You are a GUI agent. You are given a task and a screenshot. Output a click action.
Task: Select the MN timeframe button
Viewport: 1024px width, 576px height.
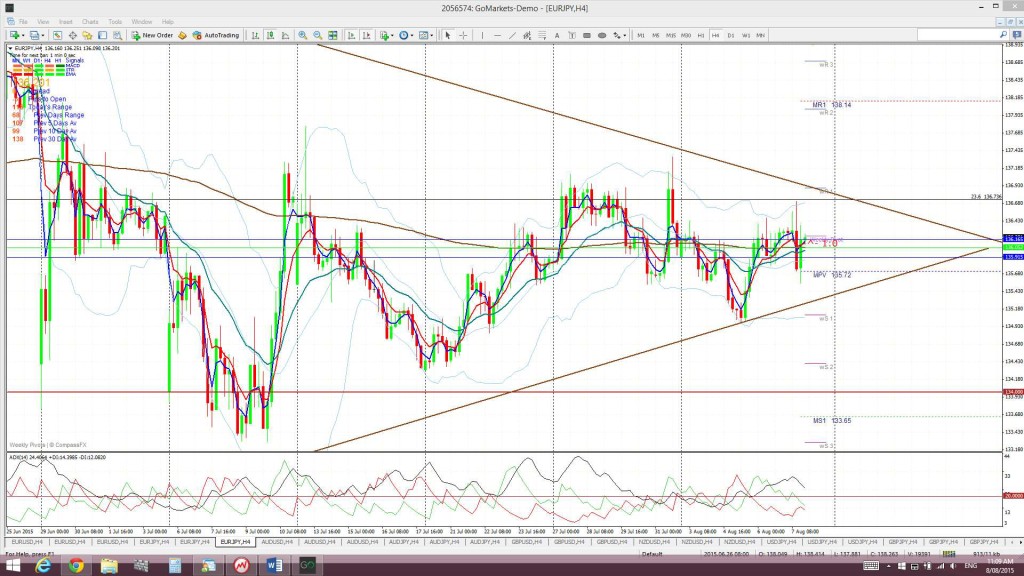[760, 35]
